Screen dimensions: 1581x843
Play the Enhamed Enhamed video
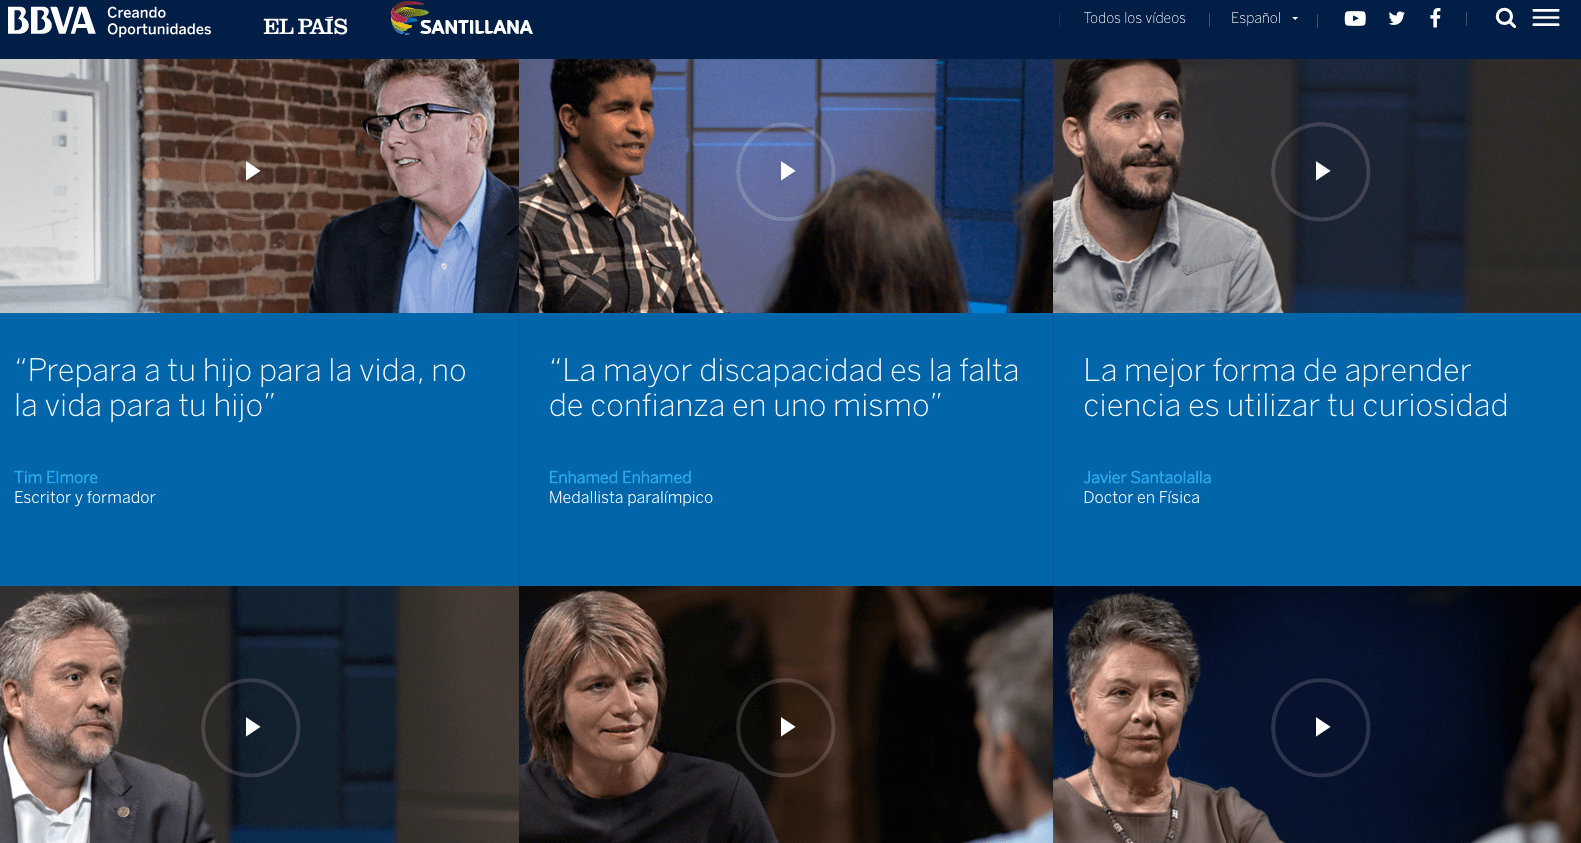click(786, 171)
